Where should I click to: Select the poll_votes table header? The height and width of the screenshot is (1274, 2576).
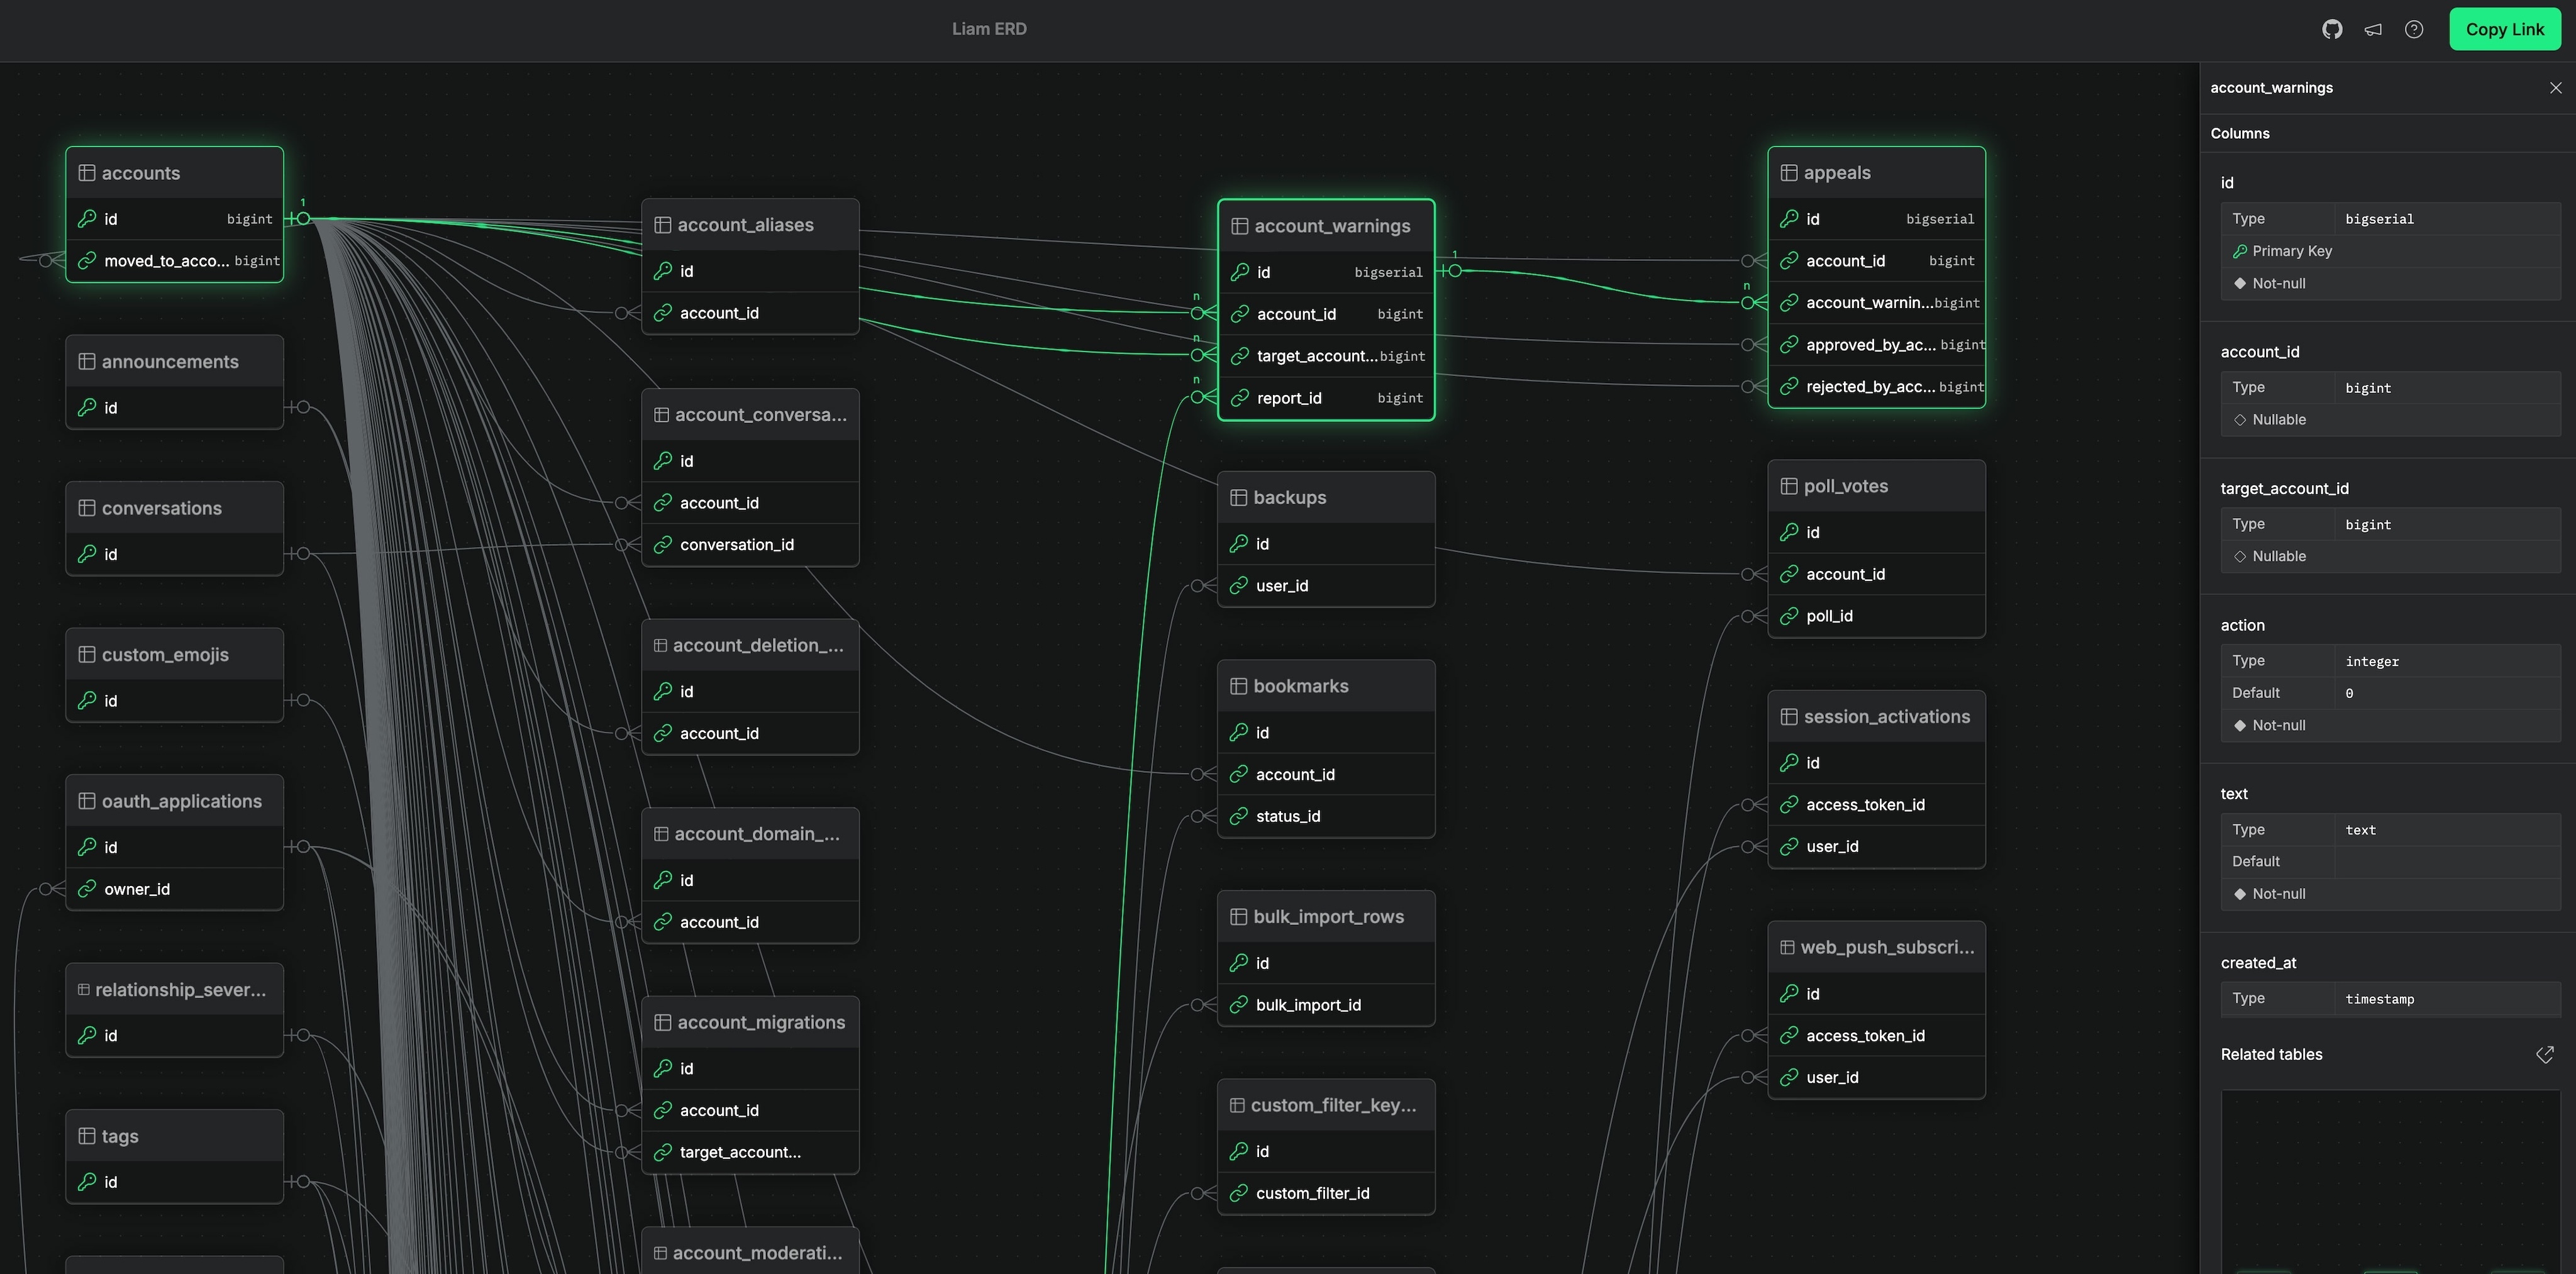pos(1876,486)
